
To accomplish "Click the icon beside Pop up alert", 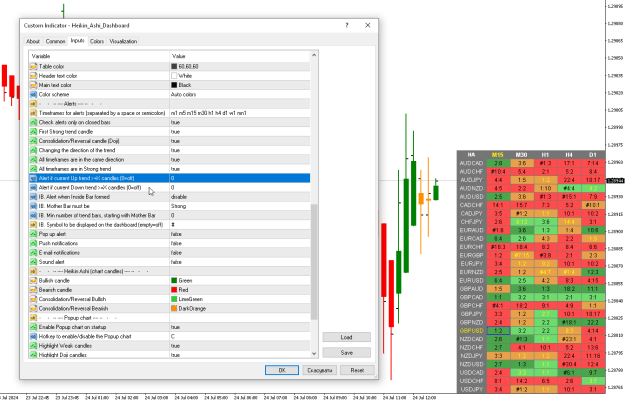I will point(33,234).
